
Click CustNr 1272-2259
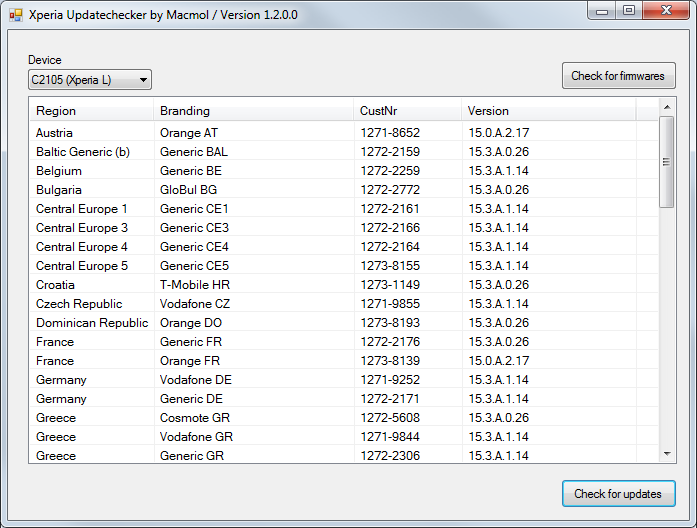click(390, 171)
